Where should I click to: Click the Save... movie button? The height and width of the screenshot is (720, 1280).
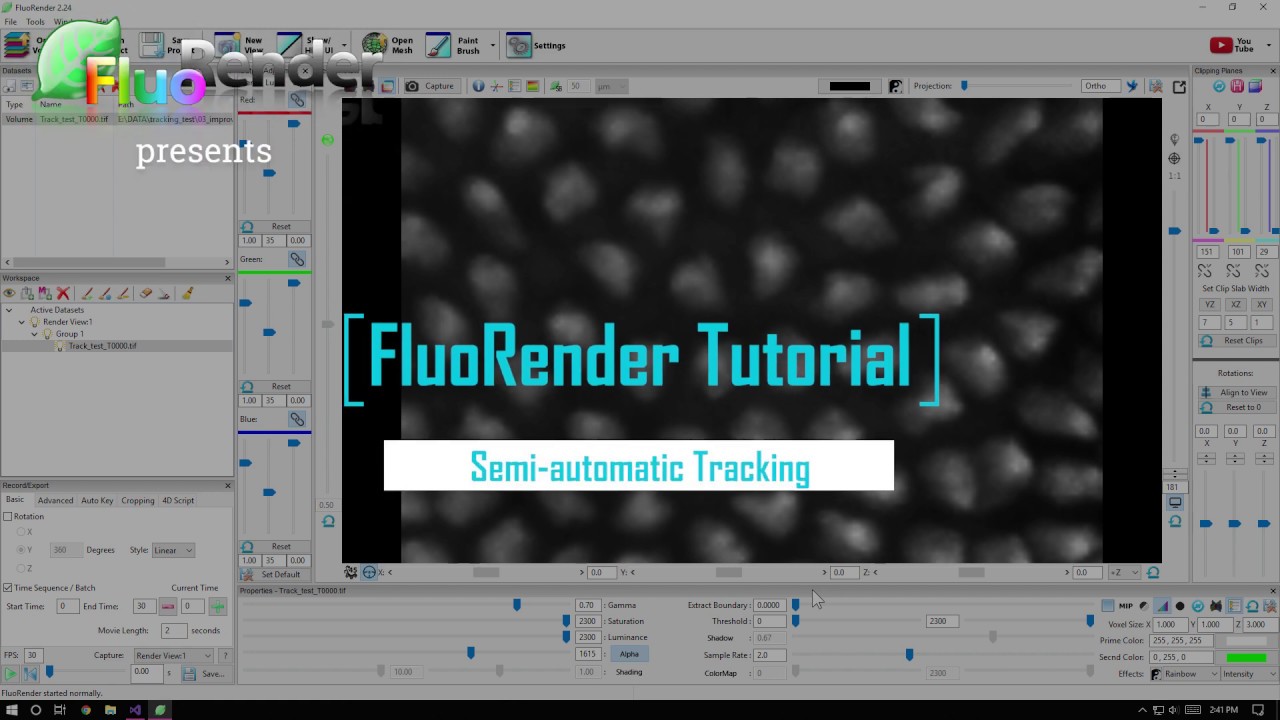[205, 674]
